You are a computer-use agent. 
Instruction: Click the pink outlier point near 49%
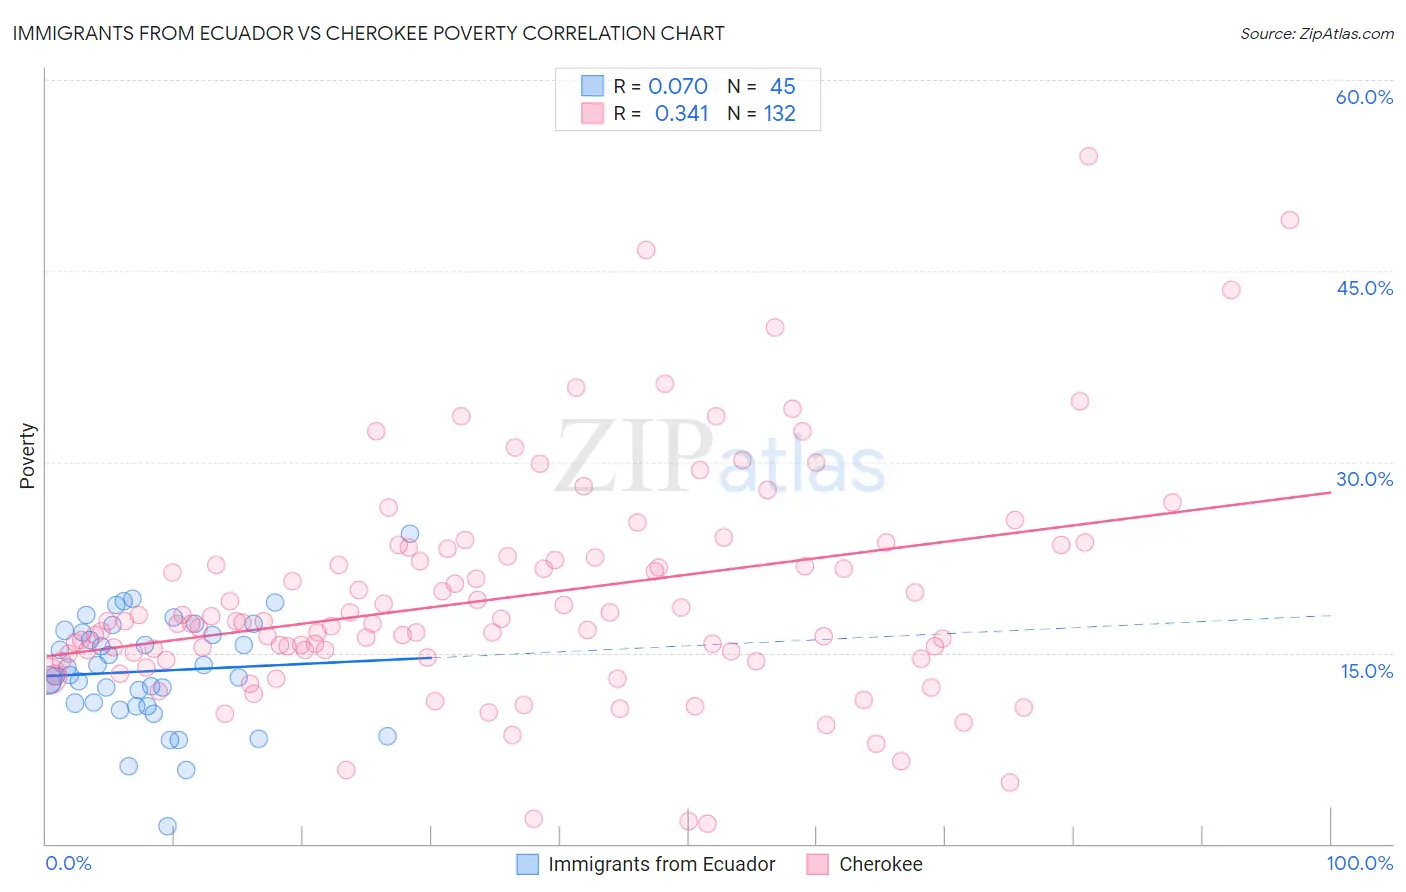tap(1290, 220)
